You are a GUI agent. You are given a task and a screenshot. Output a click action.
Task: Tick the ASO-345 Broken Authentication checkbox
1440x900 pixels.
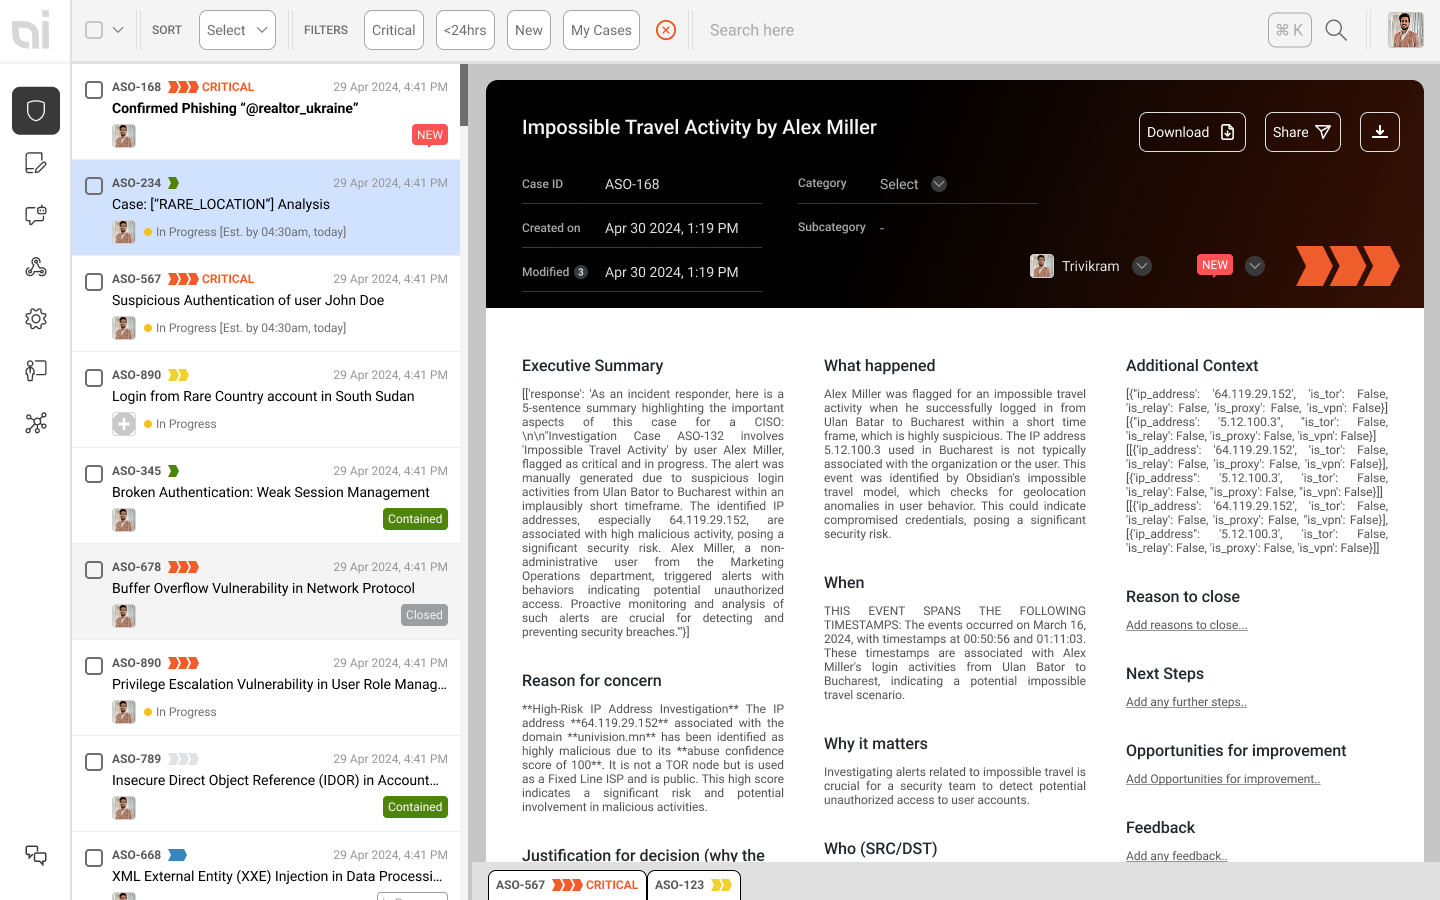pos(94,474)
